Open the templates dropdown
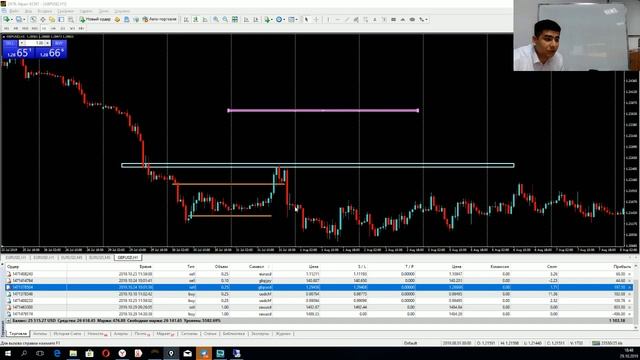Viewport: 640px width, 360px height. [293, 19]
